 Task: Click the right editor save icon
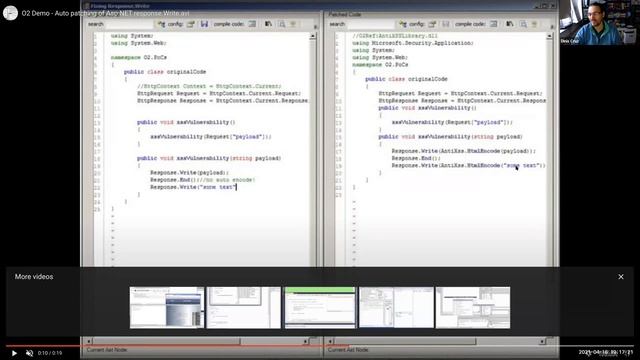(x=445, y=24)
